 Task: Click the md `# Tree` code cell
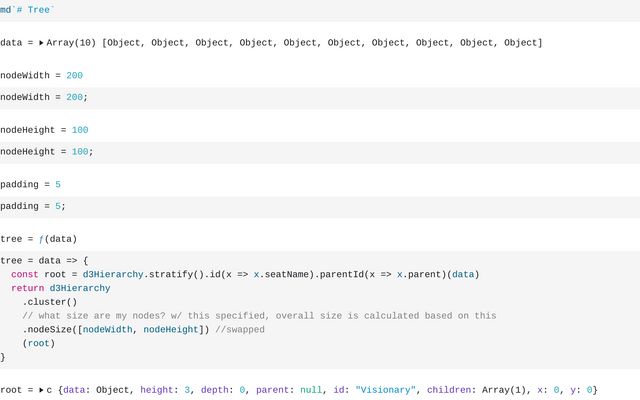click(28, 10)
